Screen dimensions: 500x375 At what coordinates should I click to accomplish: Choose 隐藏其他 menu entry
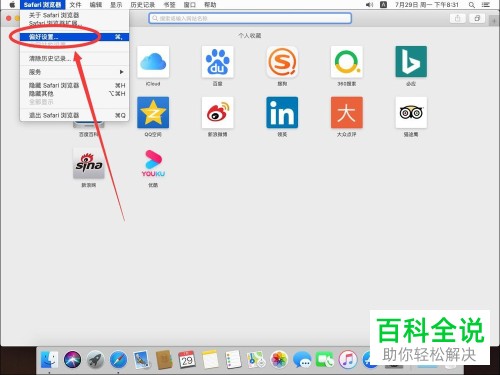tap(74, 94)
